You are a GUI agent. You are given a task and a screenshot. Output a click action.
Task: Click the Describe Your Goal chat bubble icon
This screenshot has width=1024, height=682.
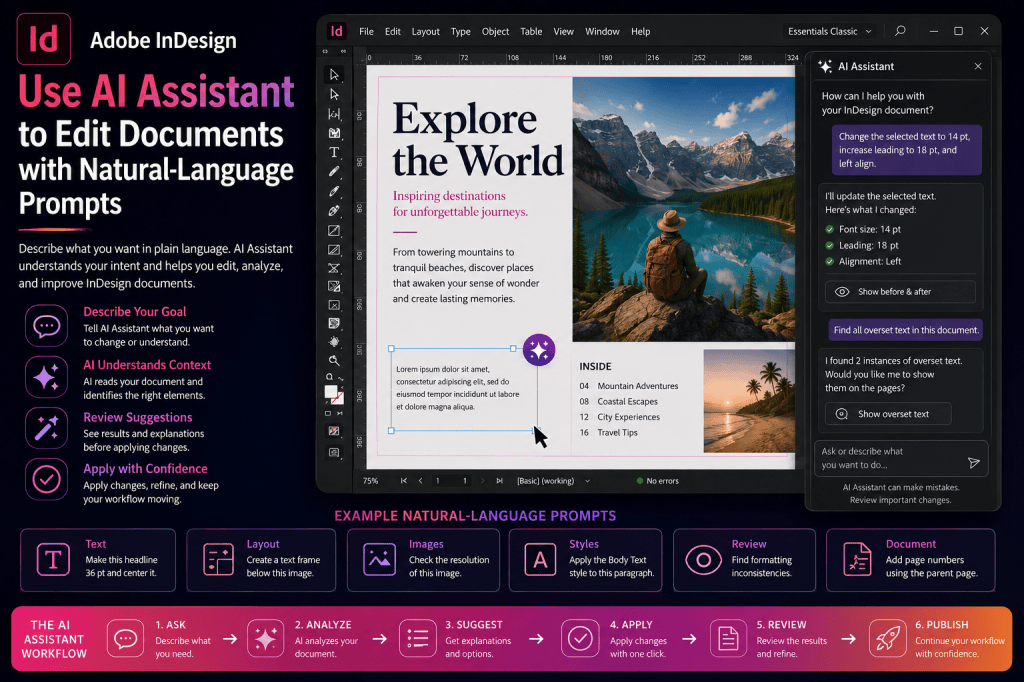click(46, 325)
